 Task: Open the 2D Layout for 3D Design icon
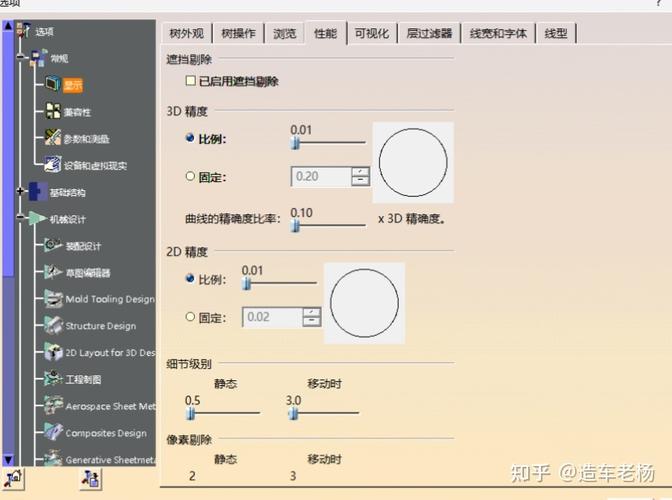coord(54,352)
